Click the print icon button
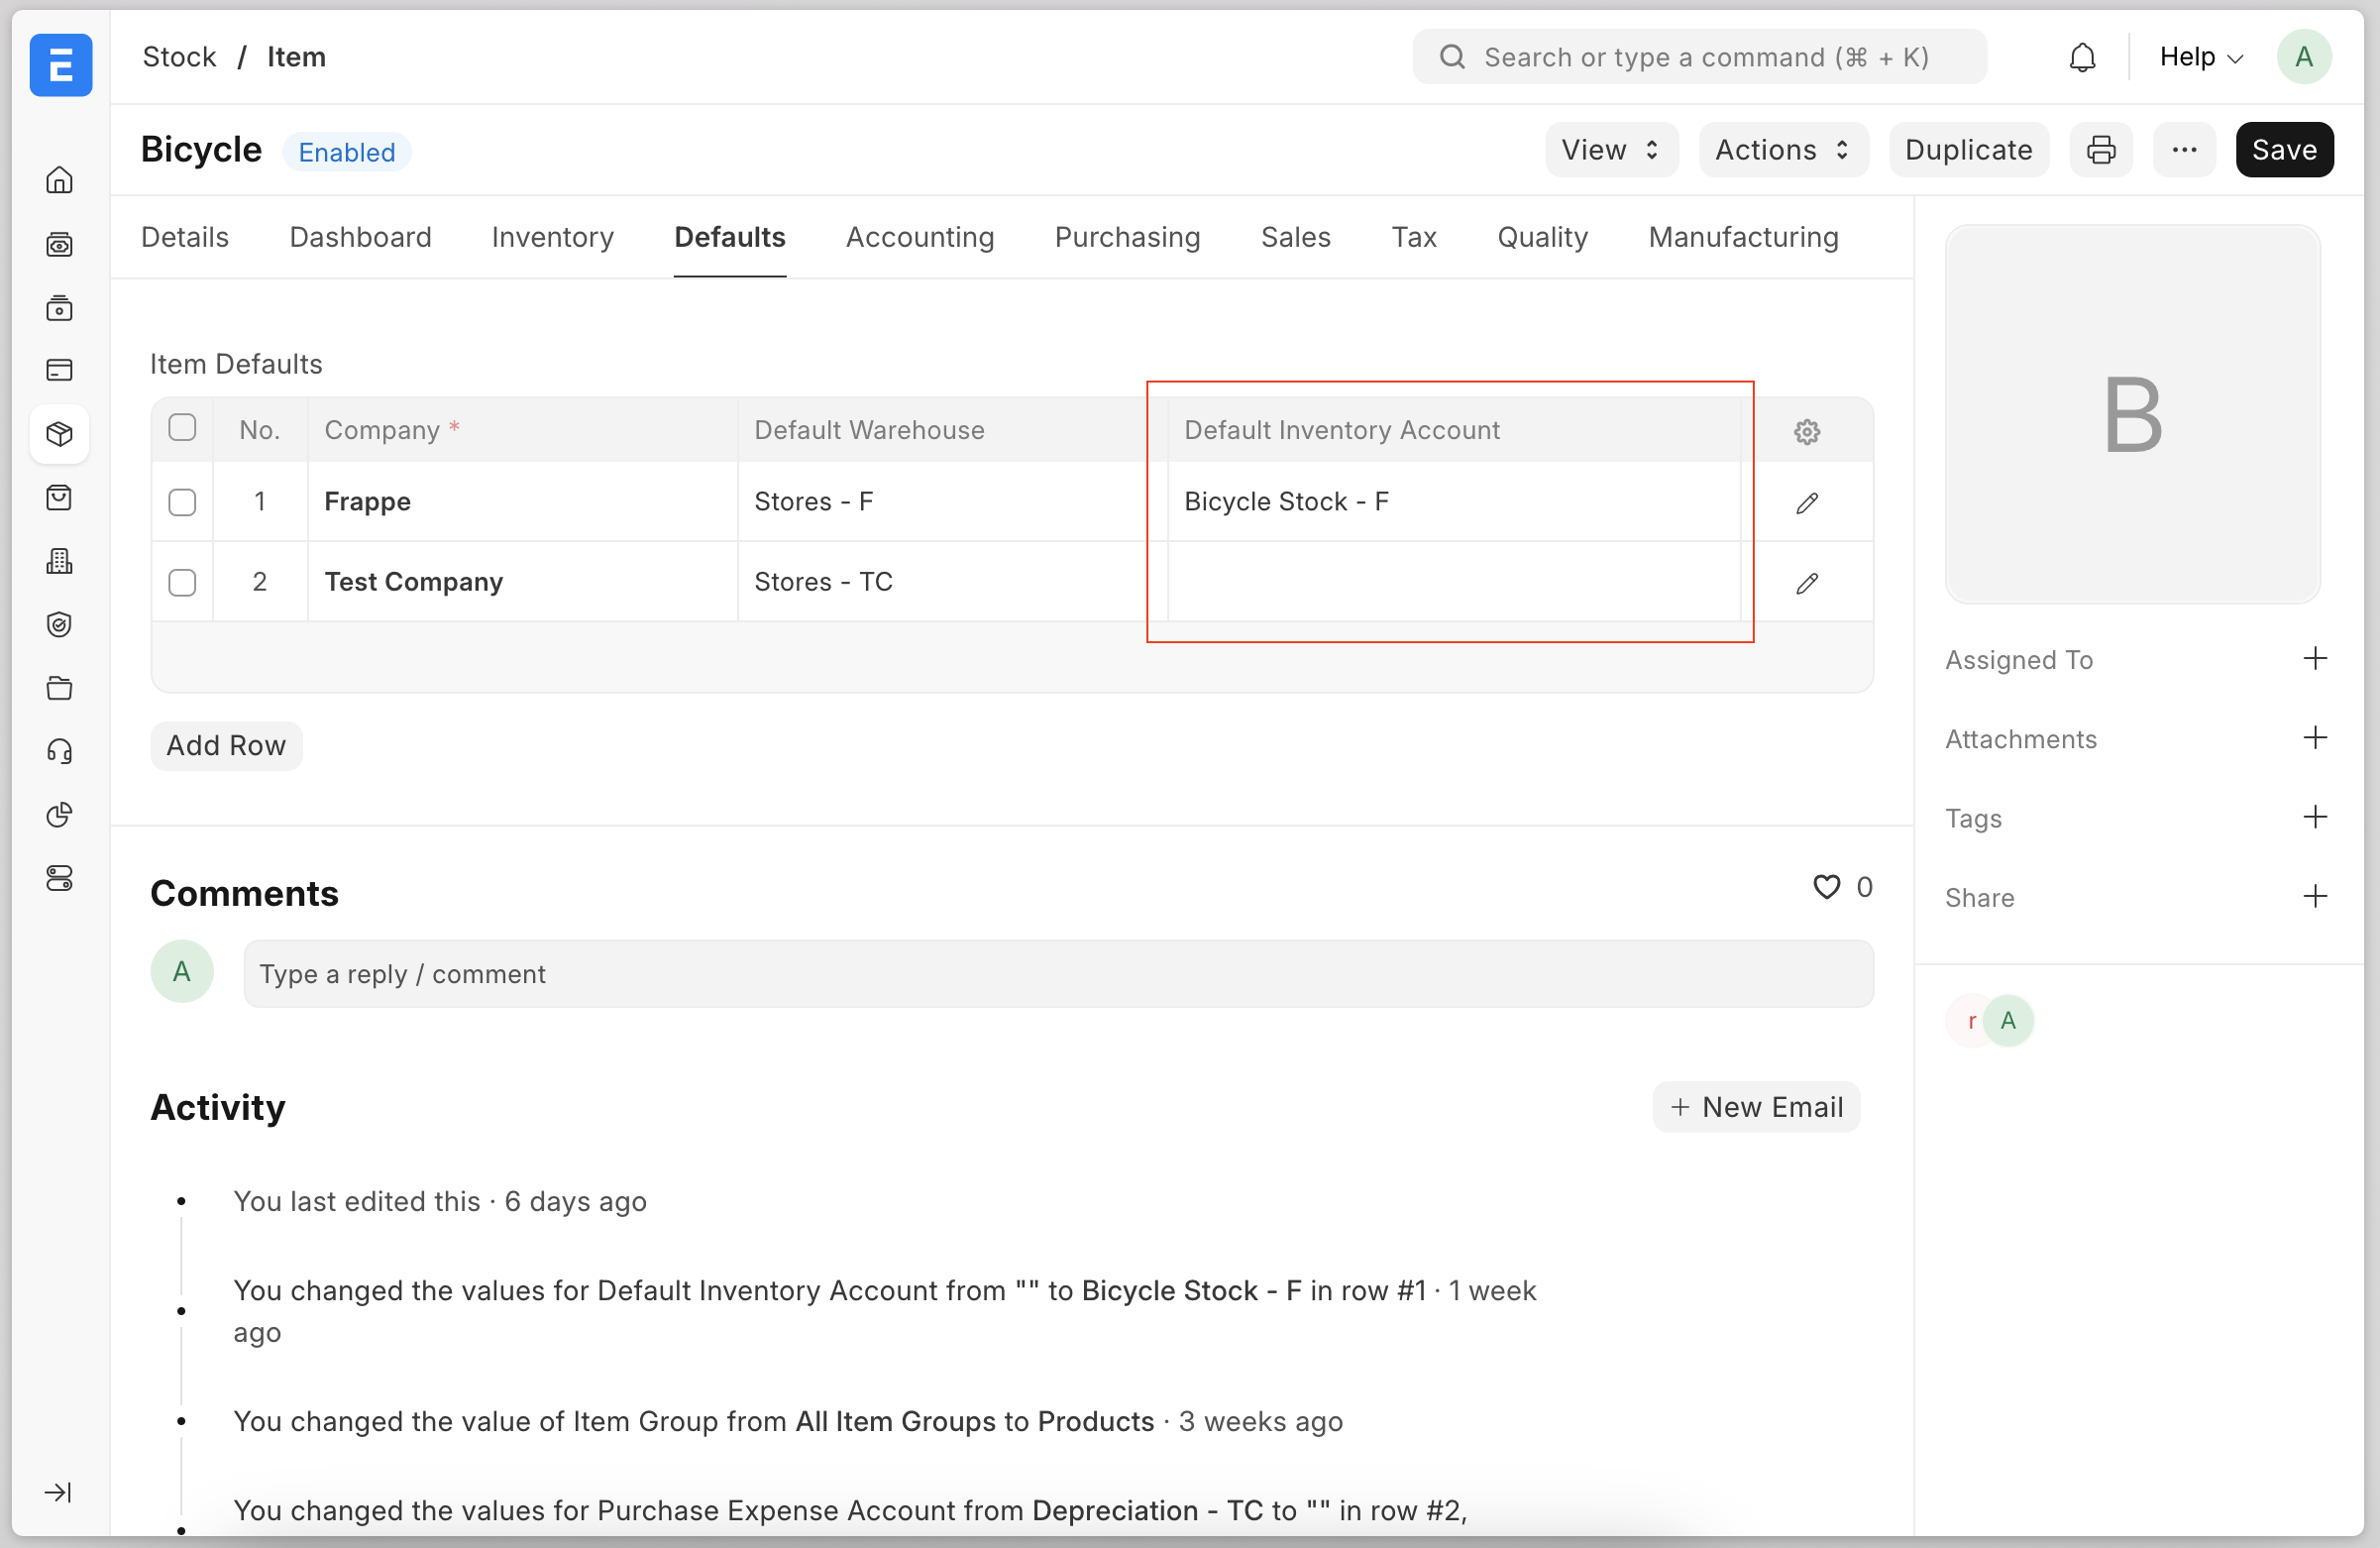 (2101, 150)
